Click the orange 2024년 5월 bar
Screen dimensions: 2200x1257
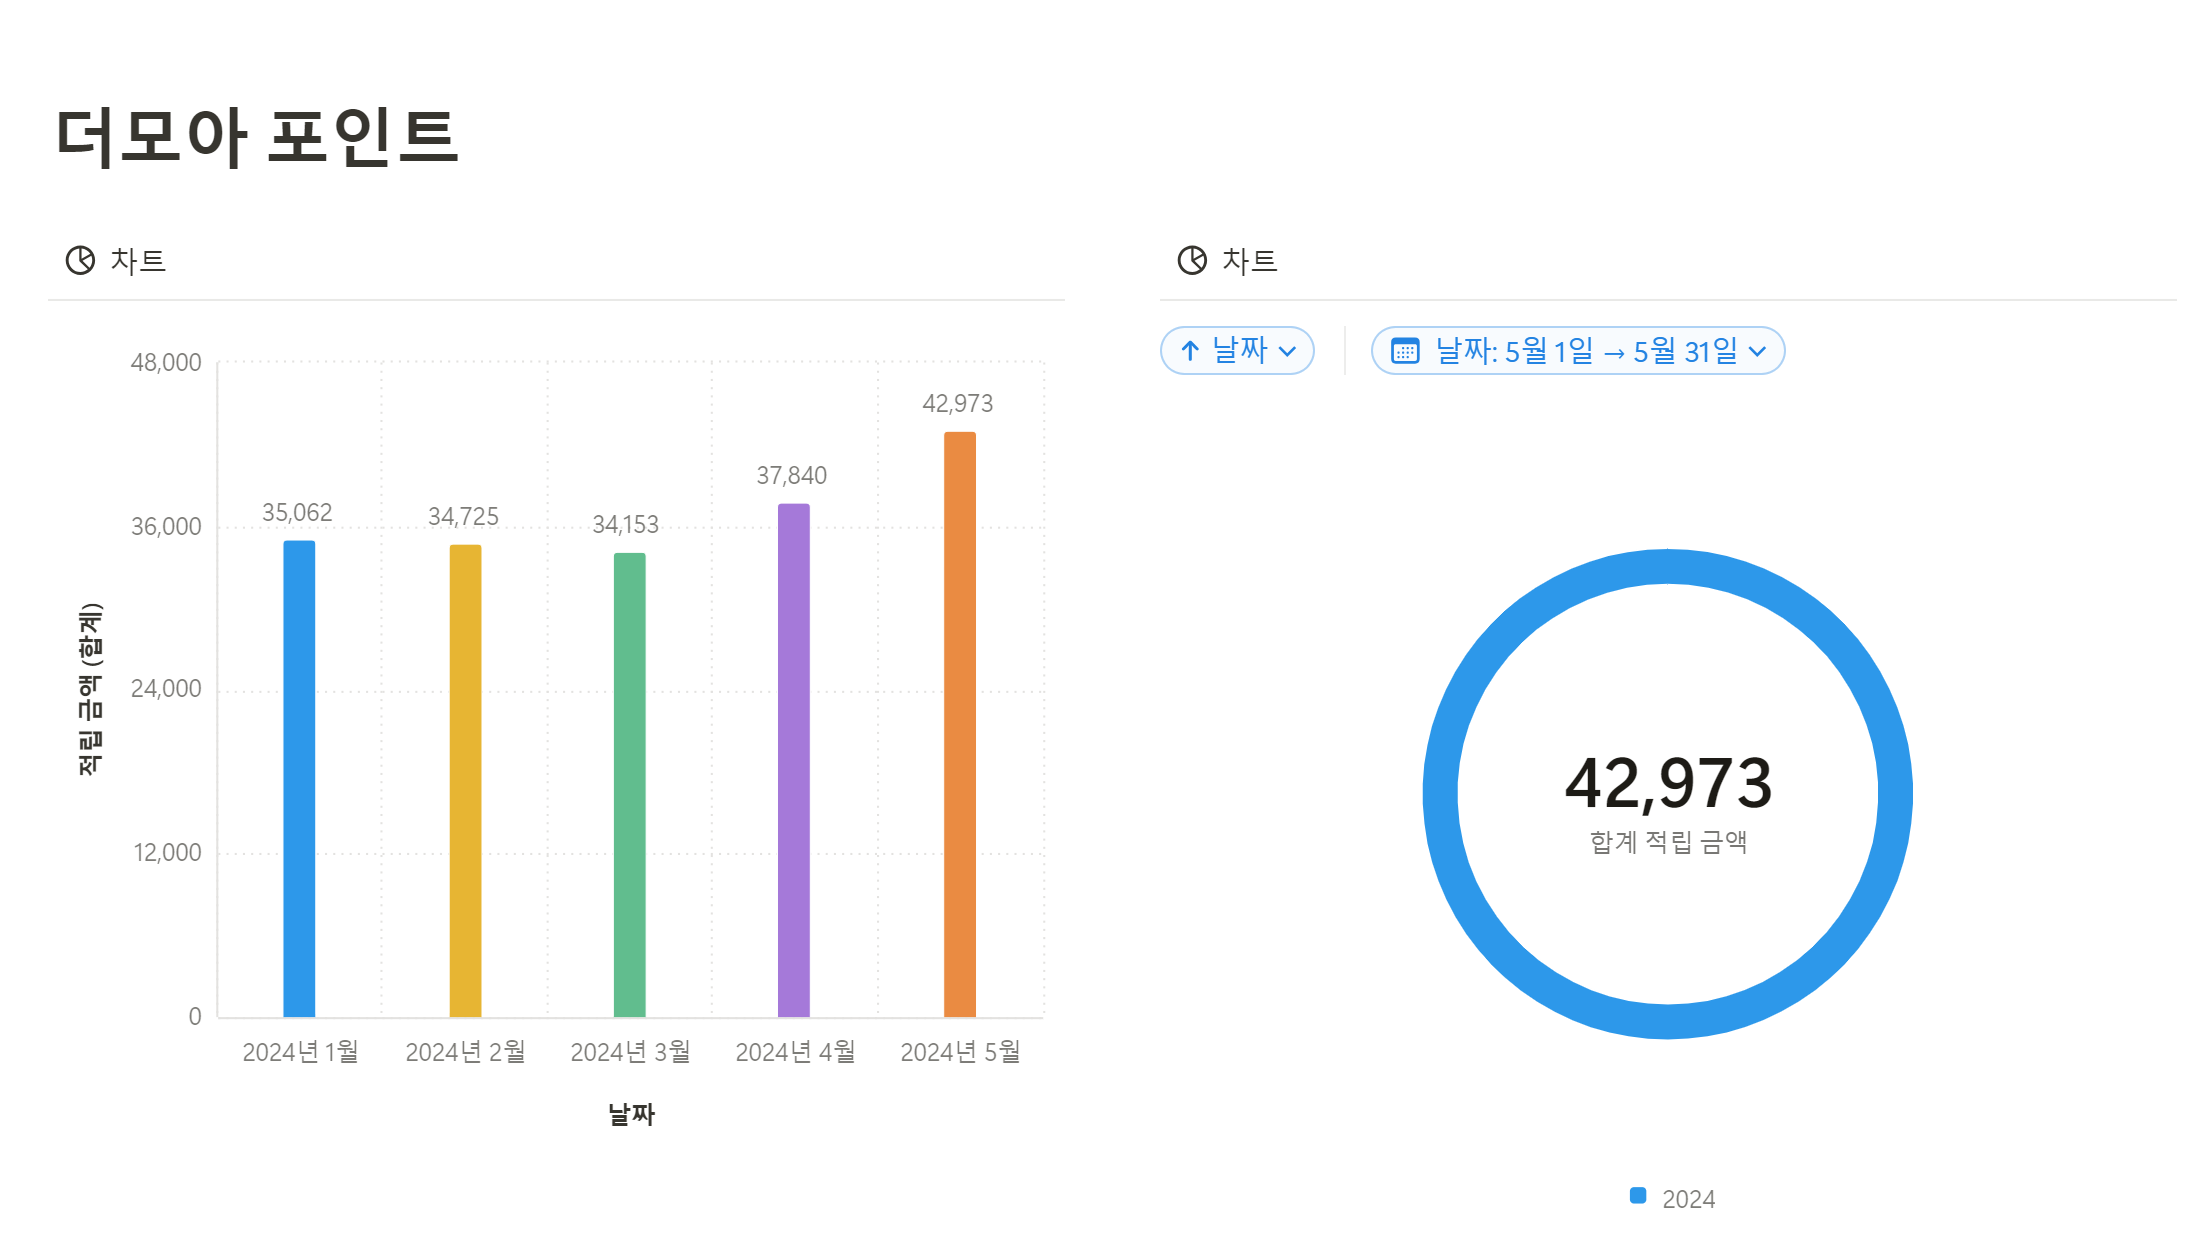960,725
